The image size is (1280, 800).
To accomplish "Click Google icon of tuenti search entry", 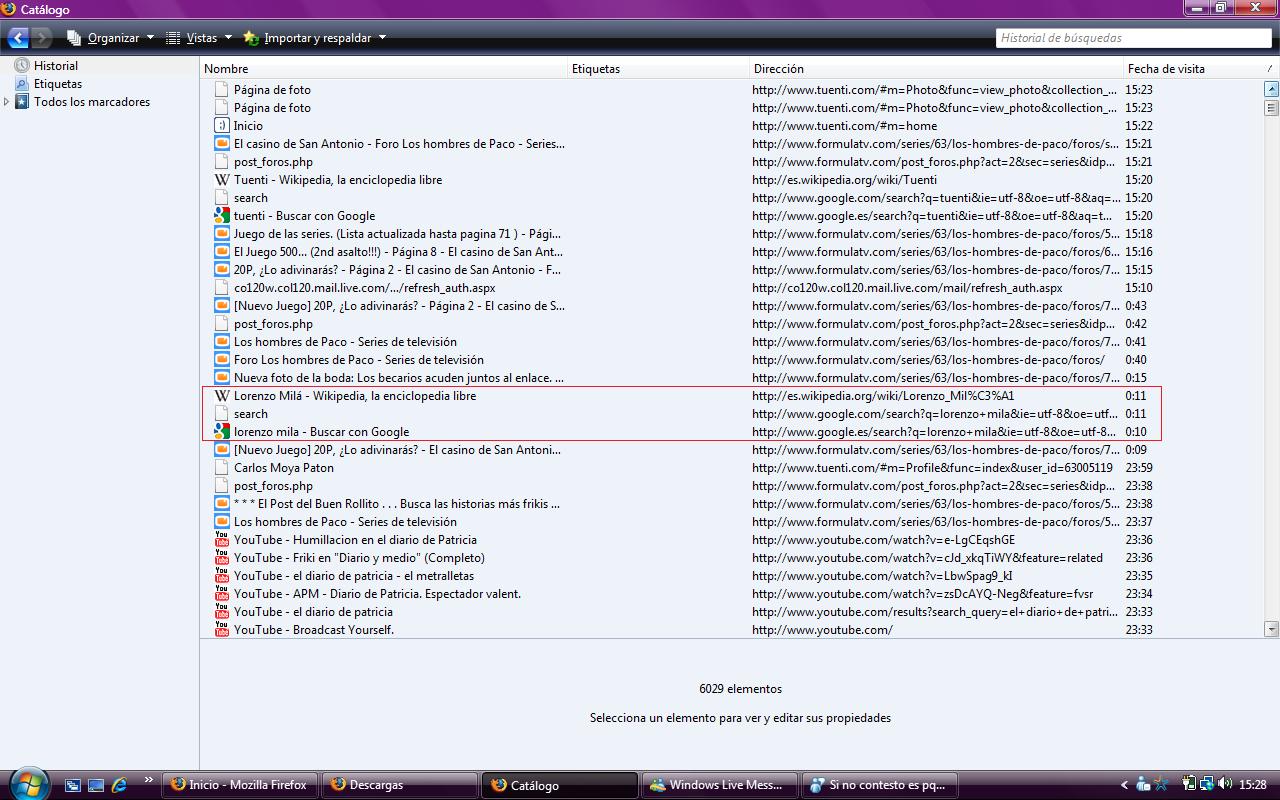I will tap(222, 216).
